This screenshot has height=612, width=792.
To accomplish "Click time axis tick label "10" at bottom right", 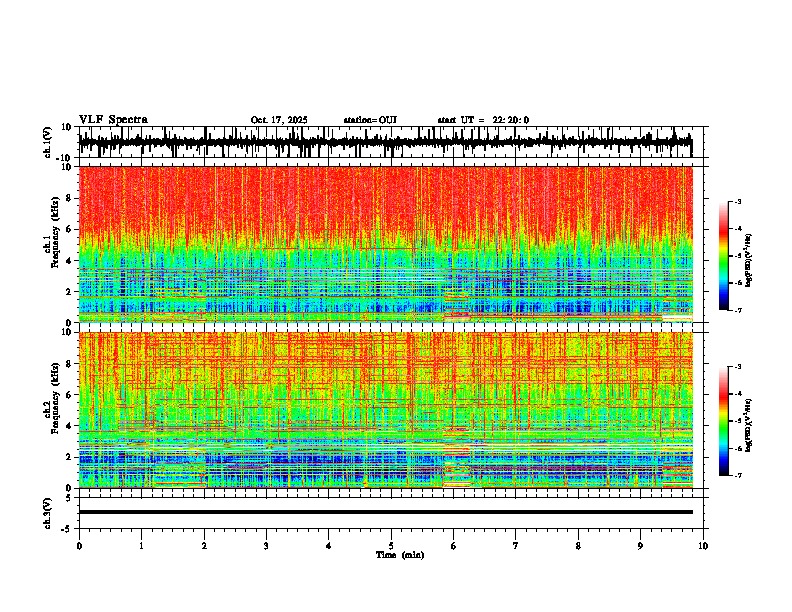I will [x=703, y=546].
